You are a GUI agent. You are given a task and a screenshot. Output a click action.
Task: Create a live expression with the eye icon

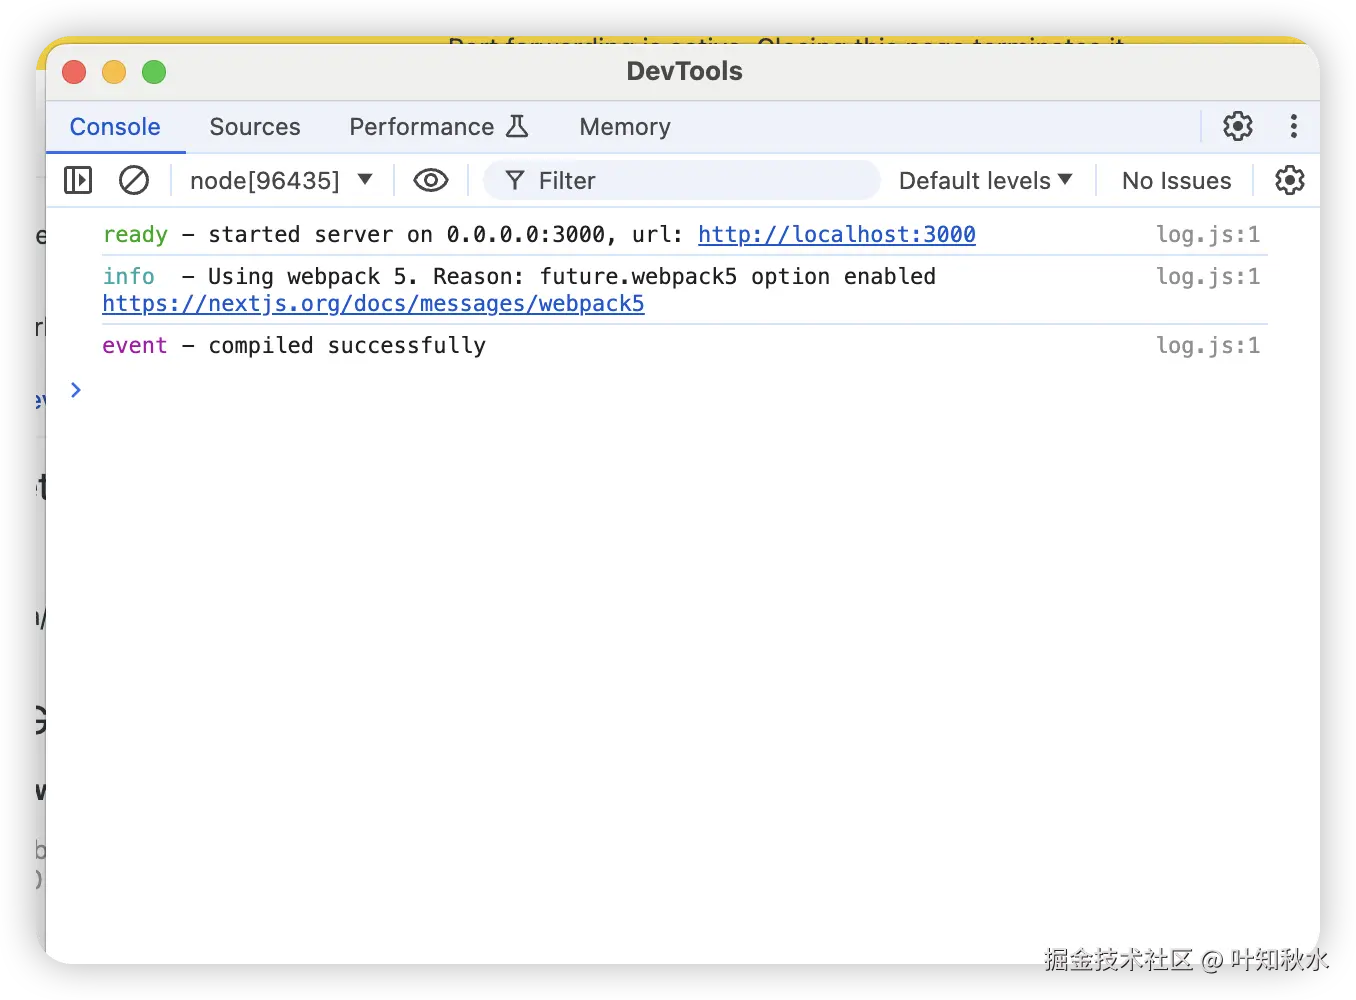pos(431,180)
